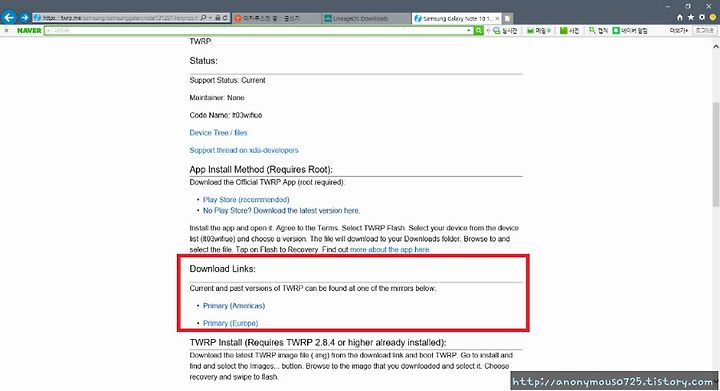Restore down the browser window

(688, 6)
